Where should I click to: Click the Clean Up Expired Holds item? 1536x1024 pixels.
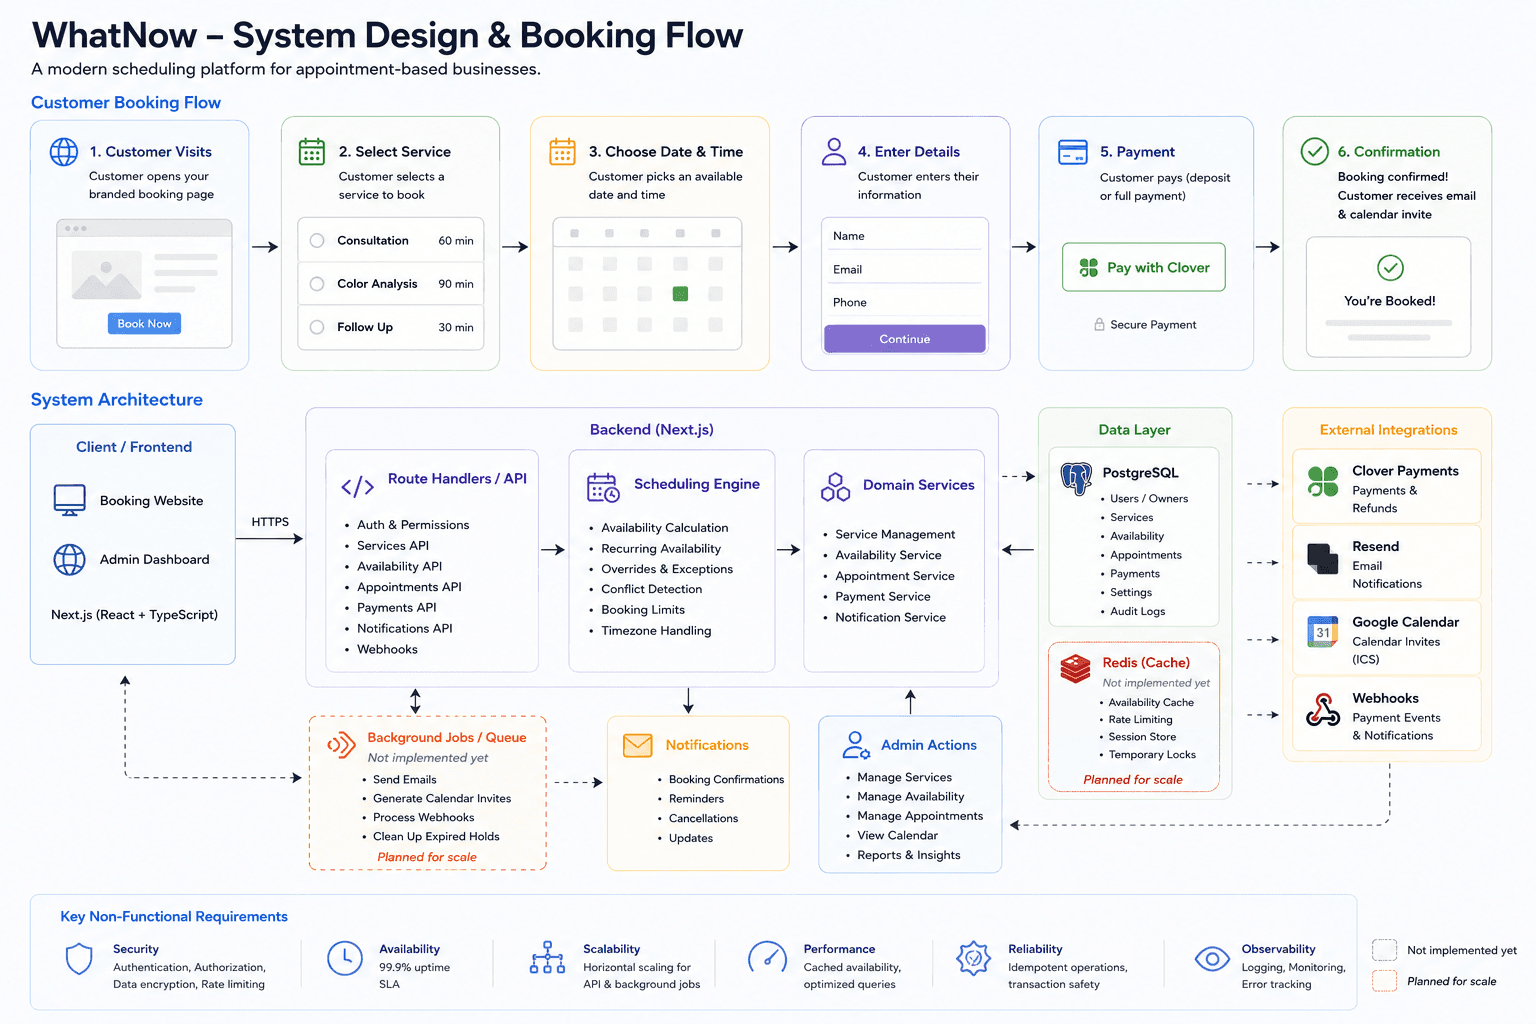click(x=436, y=837)
